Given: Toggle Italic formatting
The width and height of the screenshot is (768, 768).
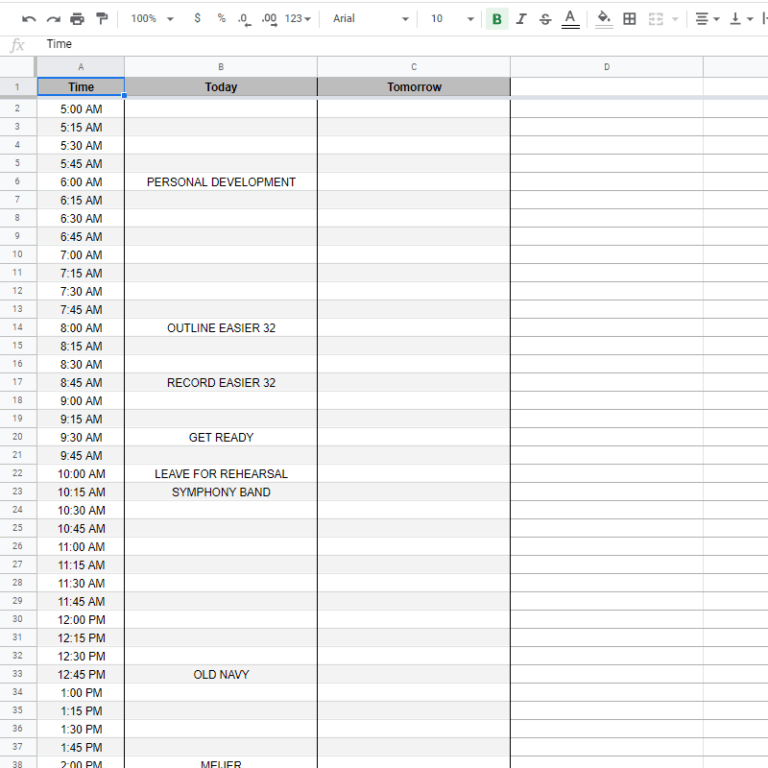Looking at the screenshot, I should 521,19.
